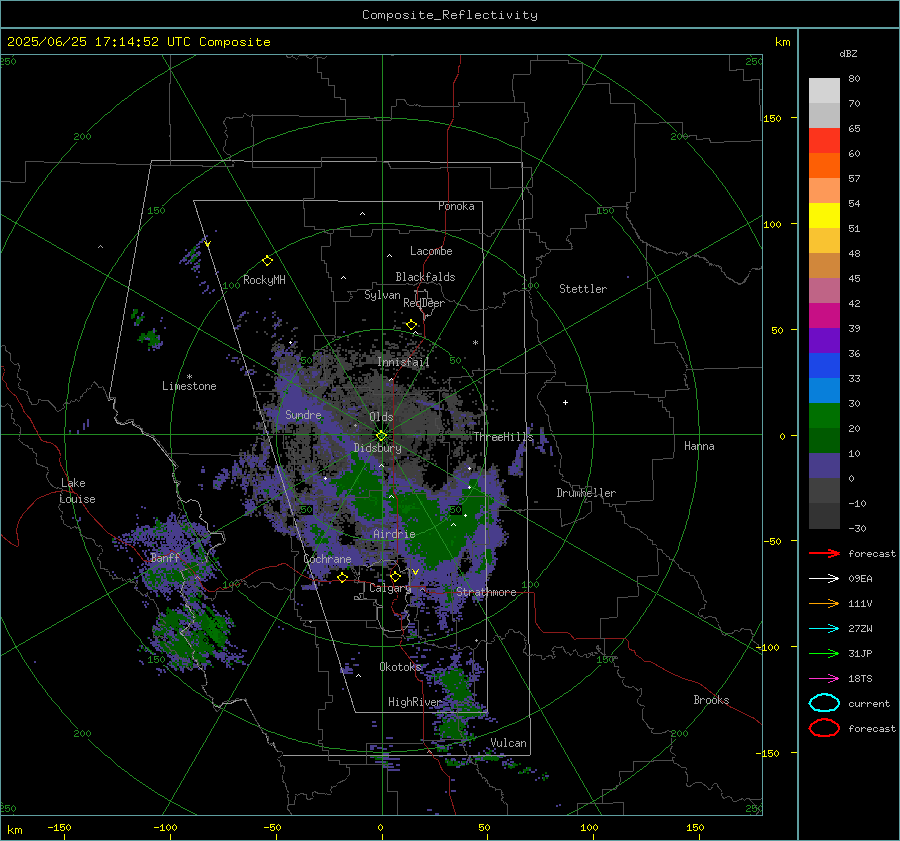This screenshot has width=900, height=841.
Task: Click the Limestone label
Action: tap(189, 386)
